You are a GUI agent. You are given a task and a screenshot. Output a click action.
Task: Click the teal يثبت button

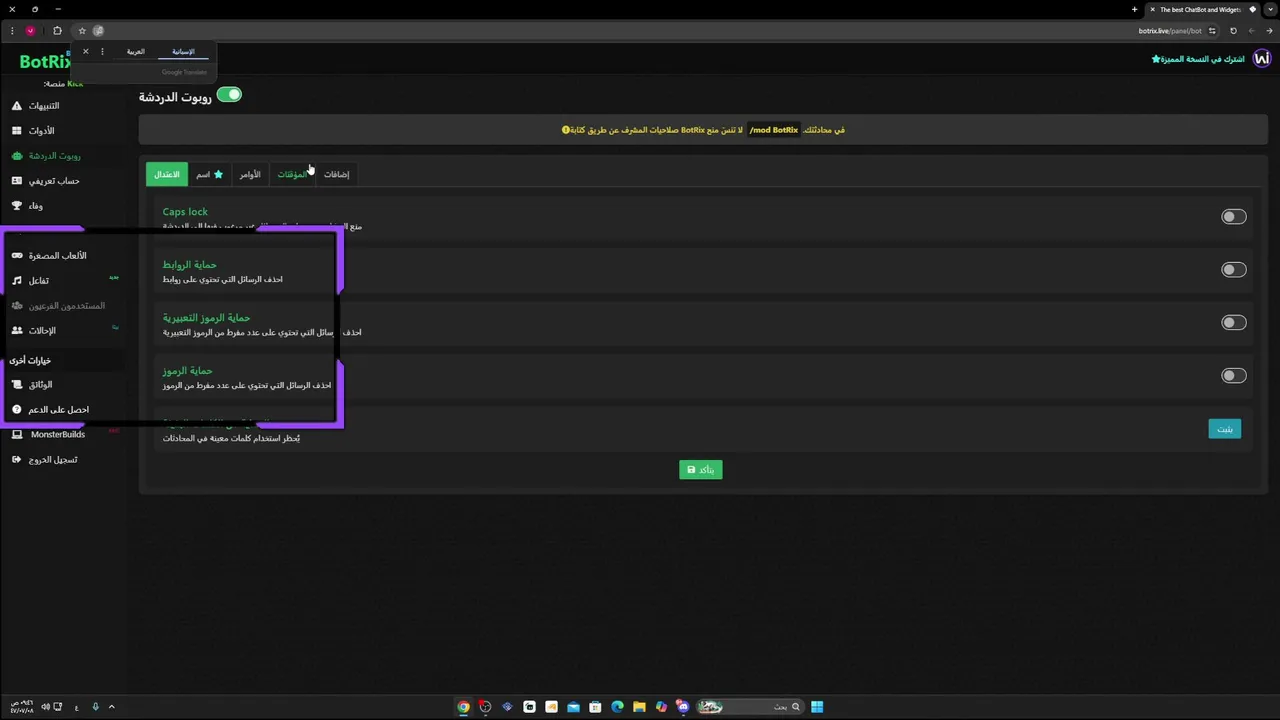(1224, 429)
